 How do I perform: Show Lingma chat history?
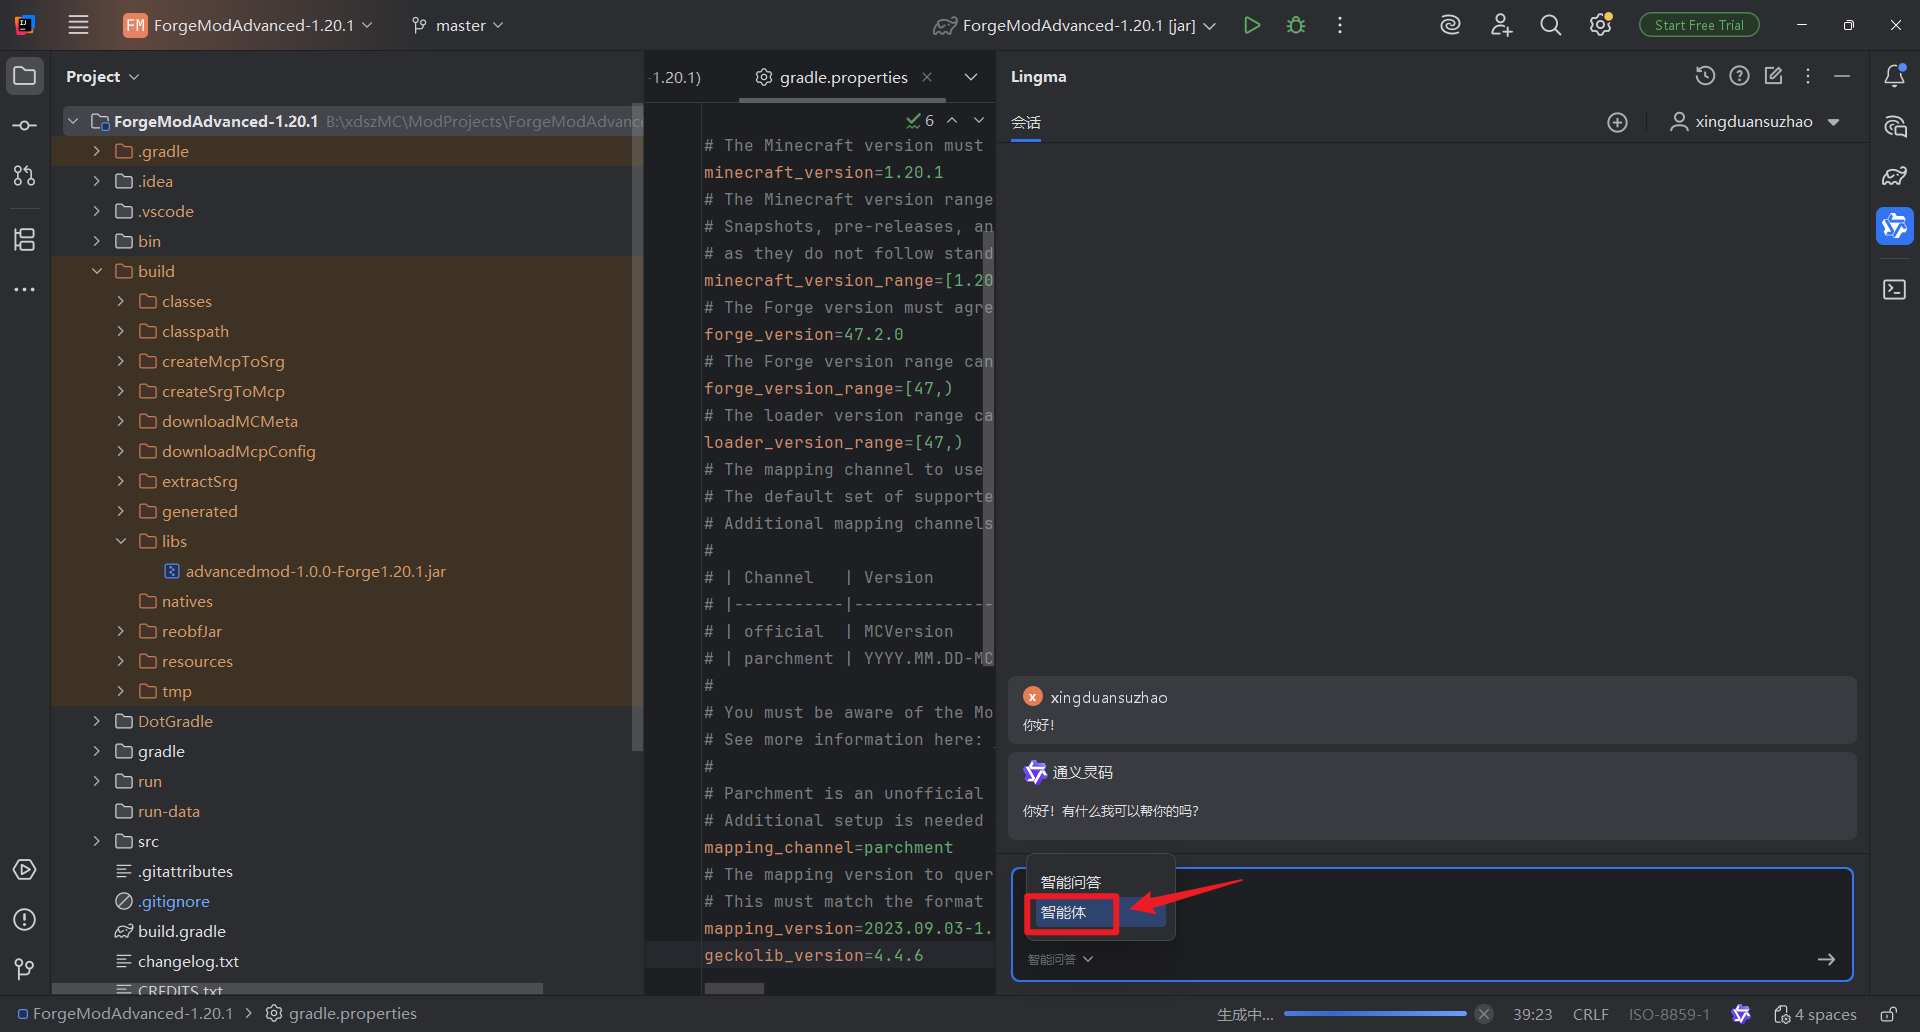[1705, 76]
